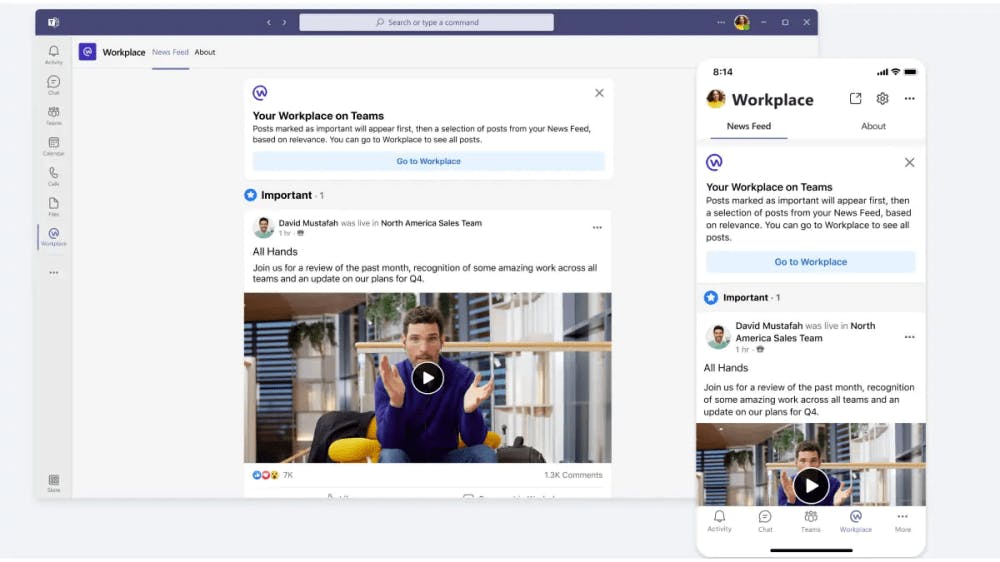The image size is (1000, 562).
Task: Open the mobile header more options ellipsis
Action: [x=909, y=99]
